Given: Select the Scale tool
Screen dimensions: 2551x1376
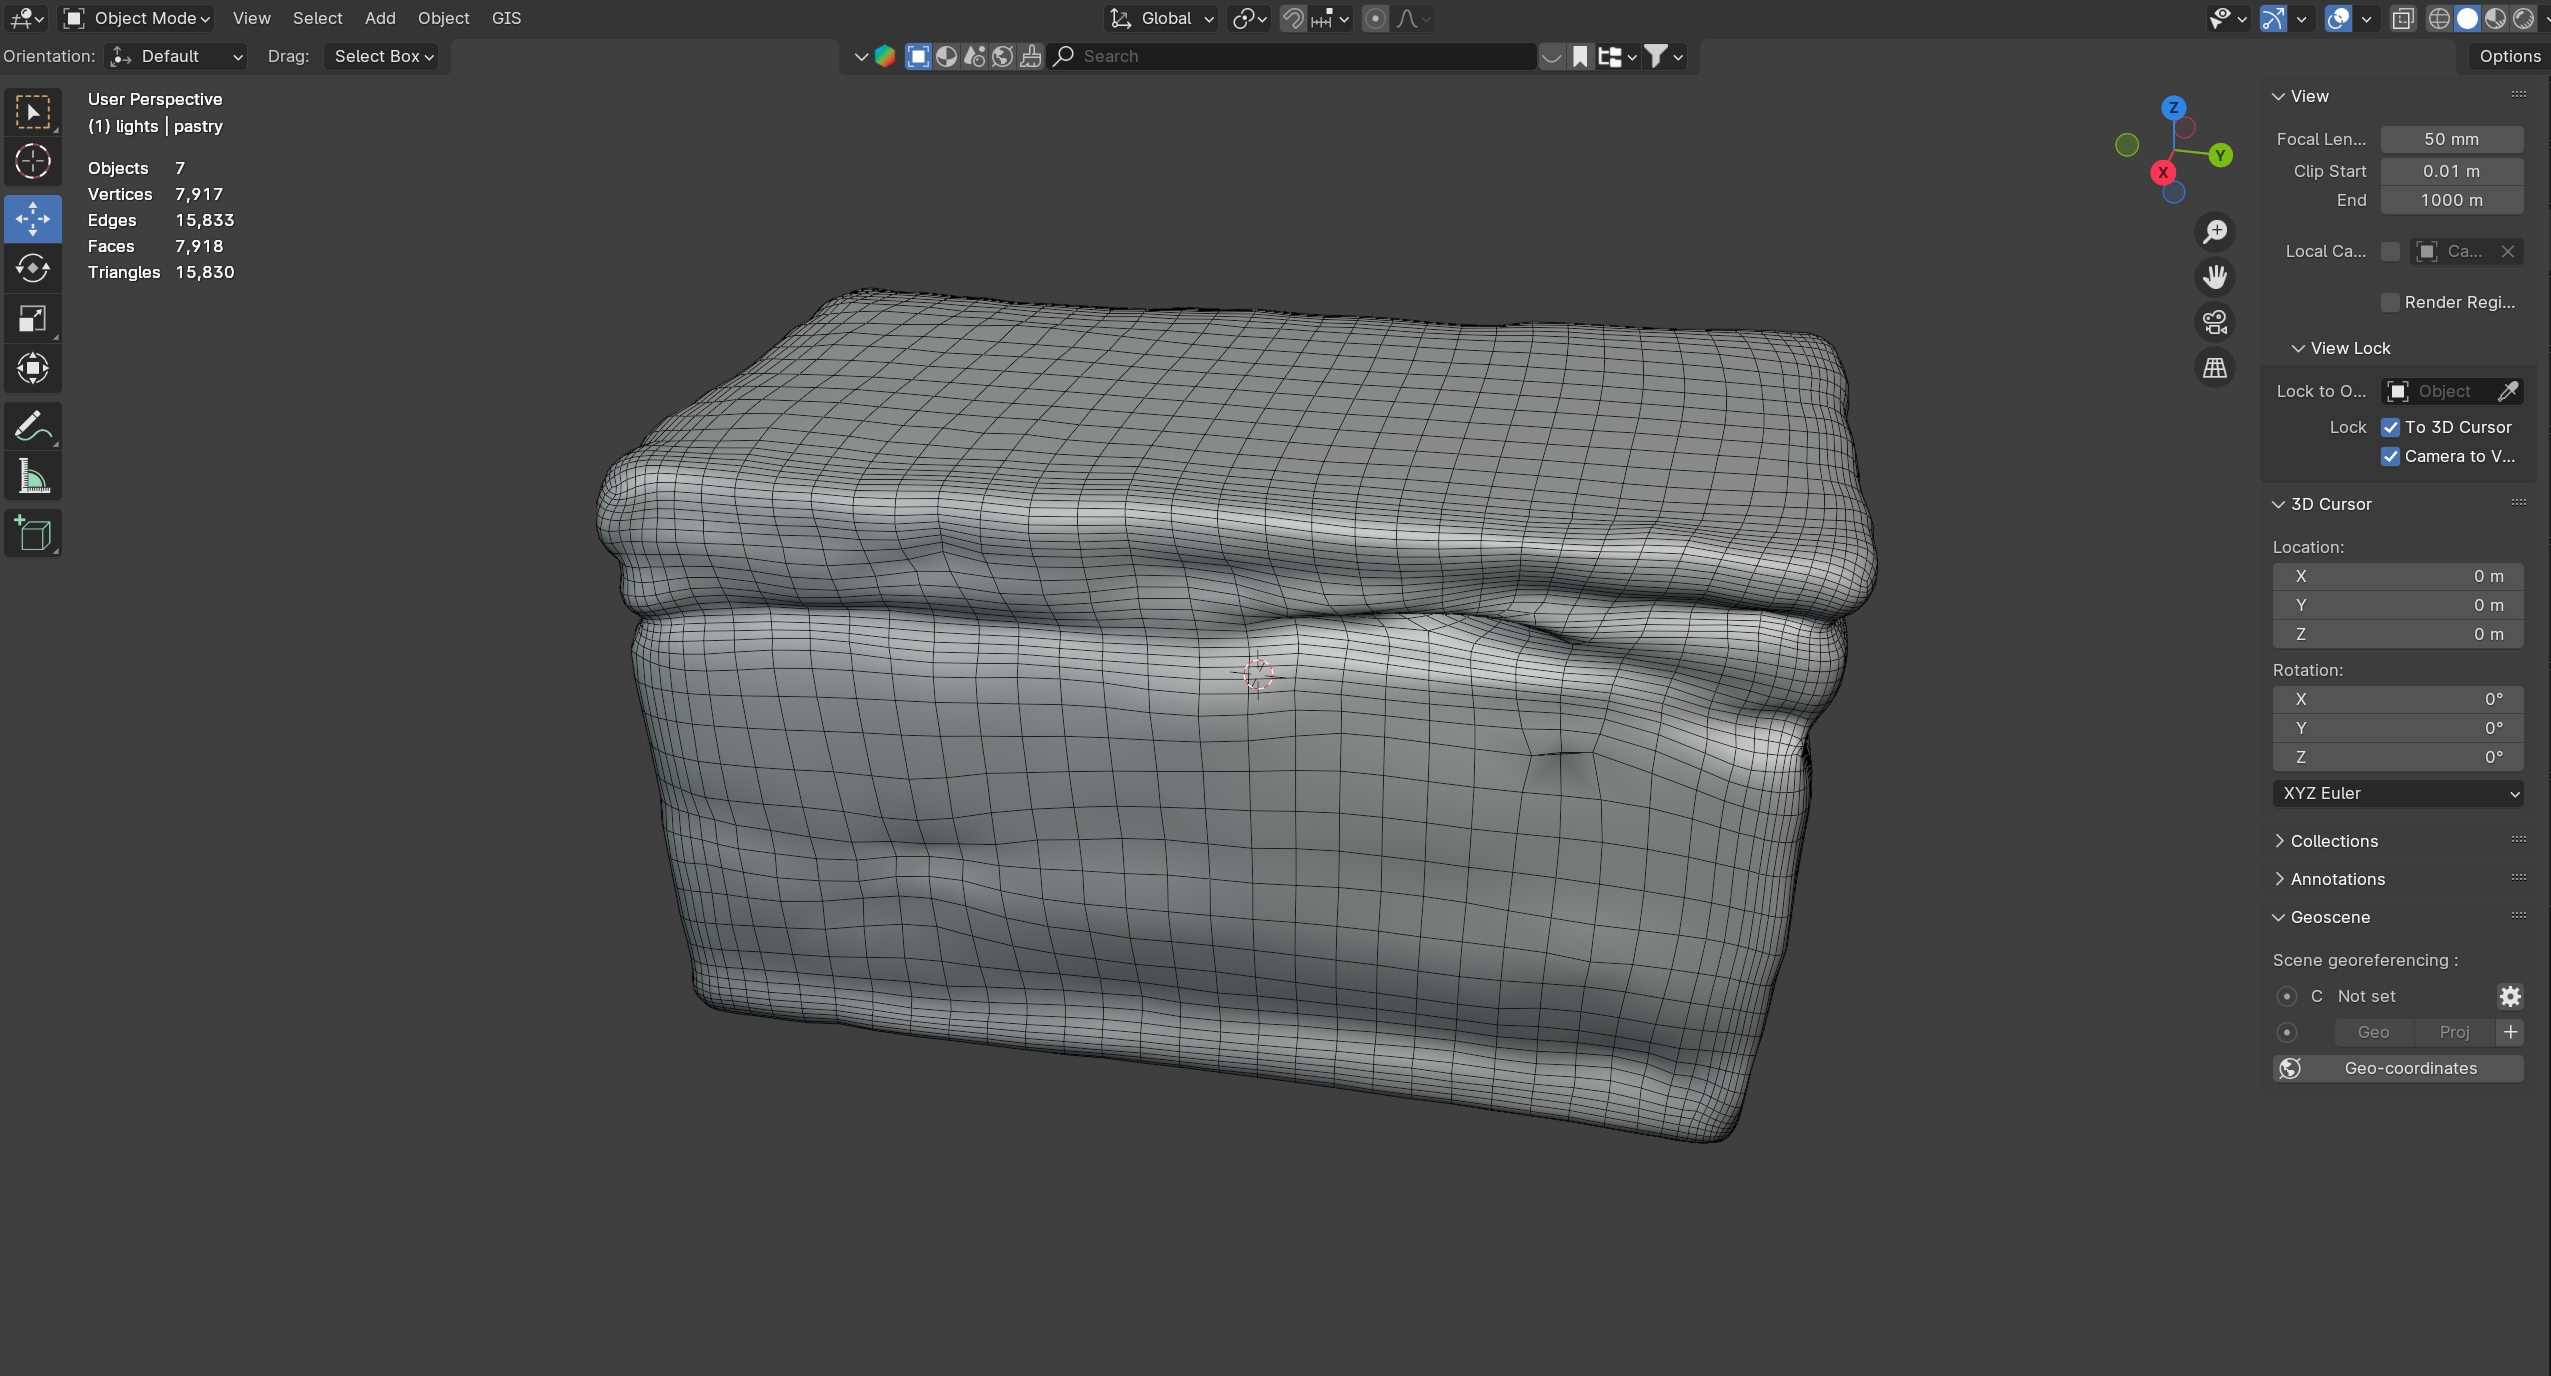Looking at the screenshot, I should tap(33, 319).
